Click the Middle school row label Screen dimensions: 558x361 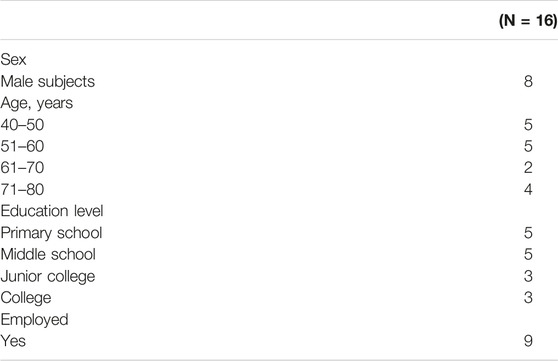pyautogui.click(x=48, y=255)
